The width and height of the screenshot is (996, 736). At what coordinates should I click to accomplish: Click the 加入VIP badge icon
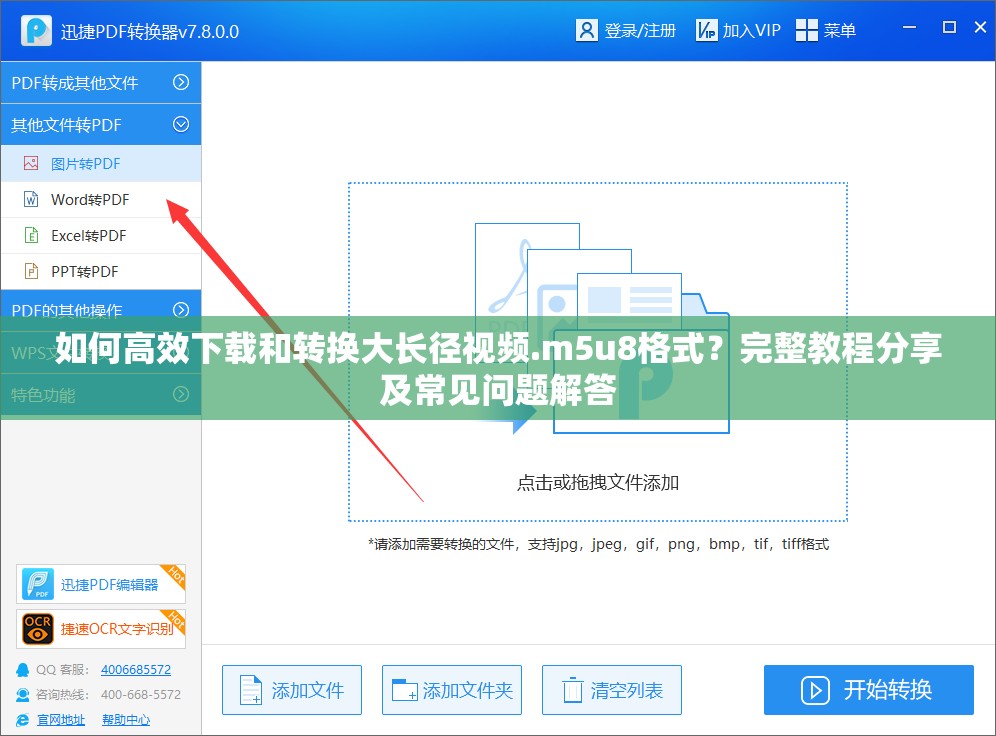[706, 30]
